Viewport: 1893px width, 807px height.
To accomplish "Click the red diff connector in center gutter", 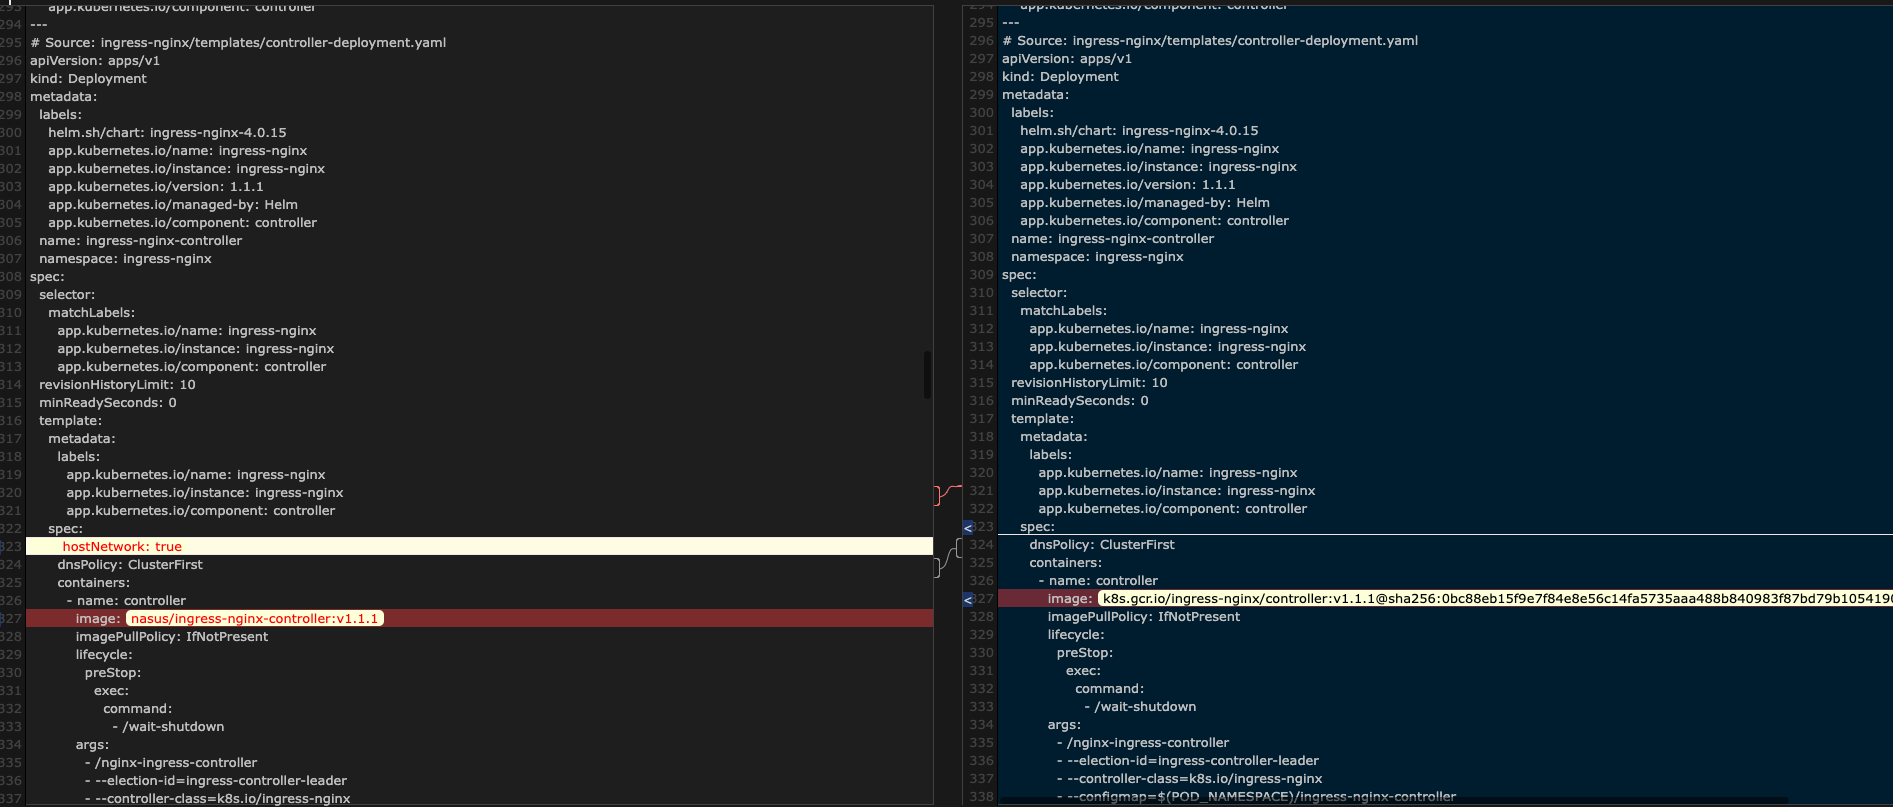I will pos(945,492).
